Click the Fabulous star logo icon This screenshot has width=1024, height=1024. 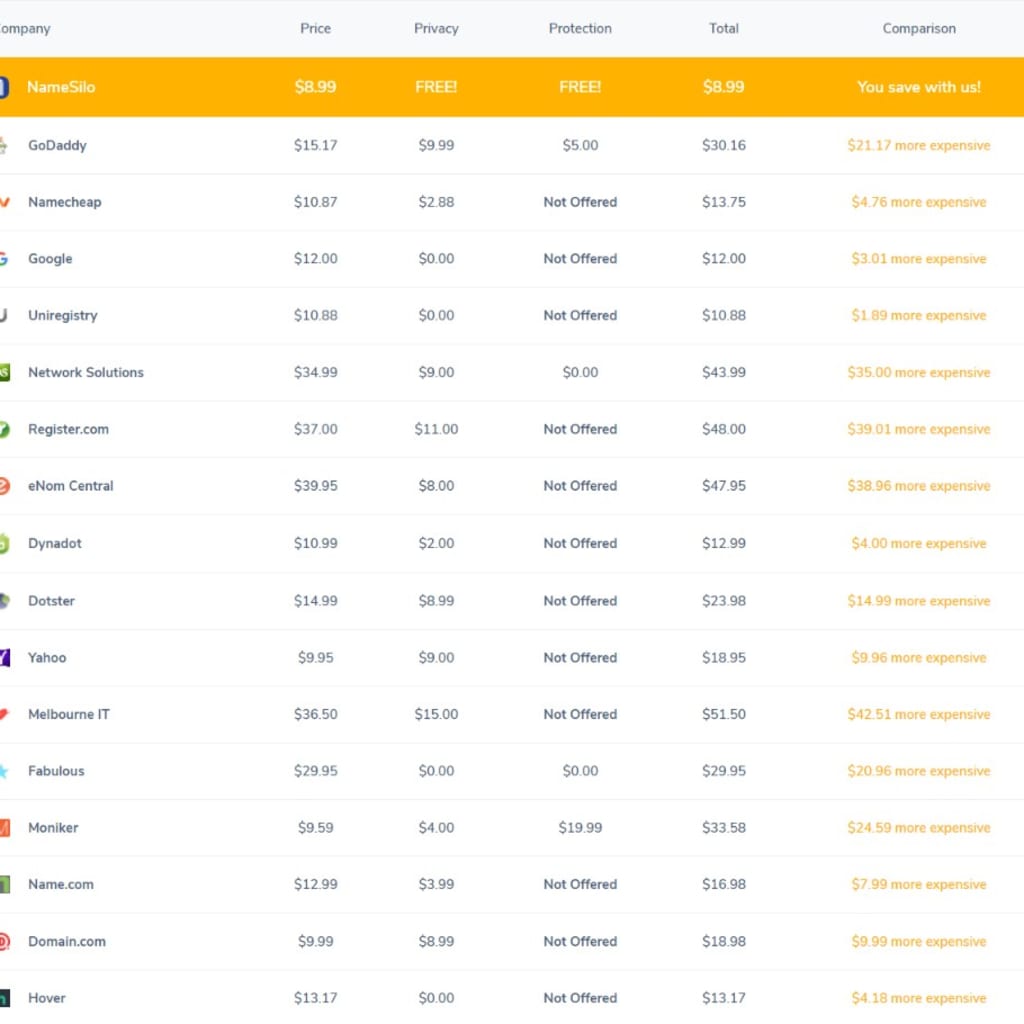point(4,771)
